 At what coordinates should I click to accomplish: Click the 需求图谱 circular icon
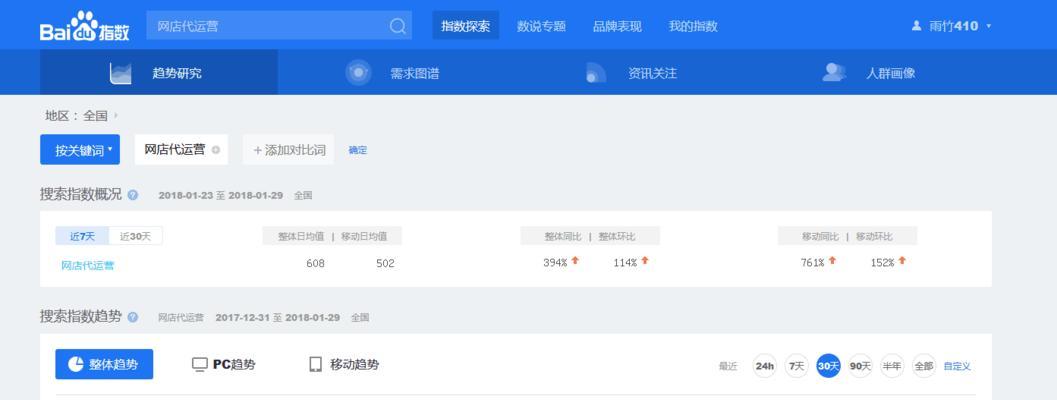[359, 72]
